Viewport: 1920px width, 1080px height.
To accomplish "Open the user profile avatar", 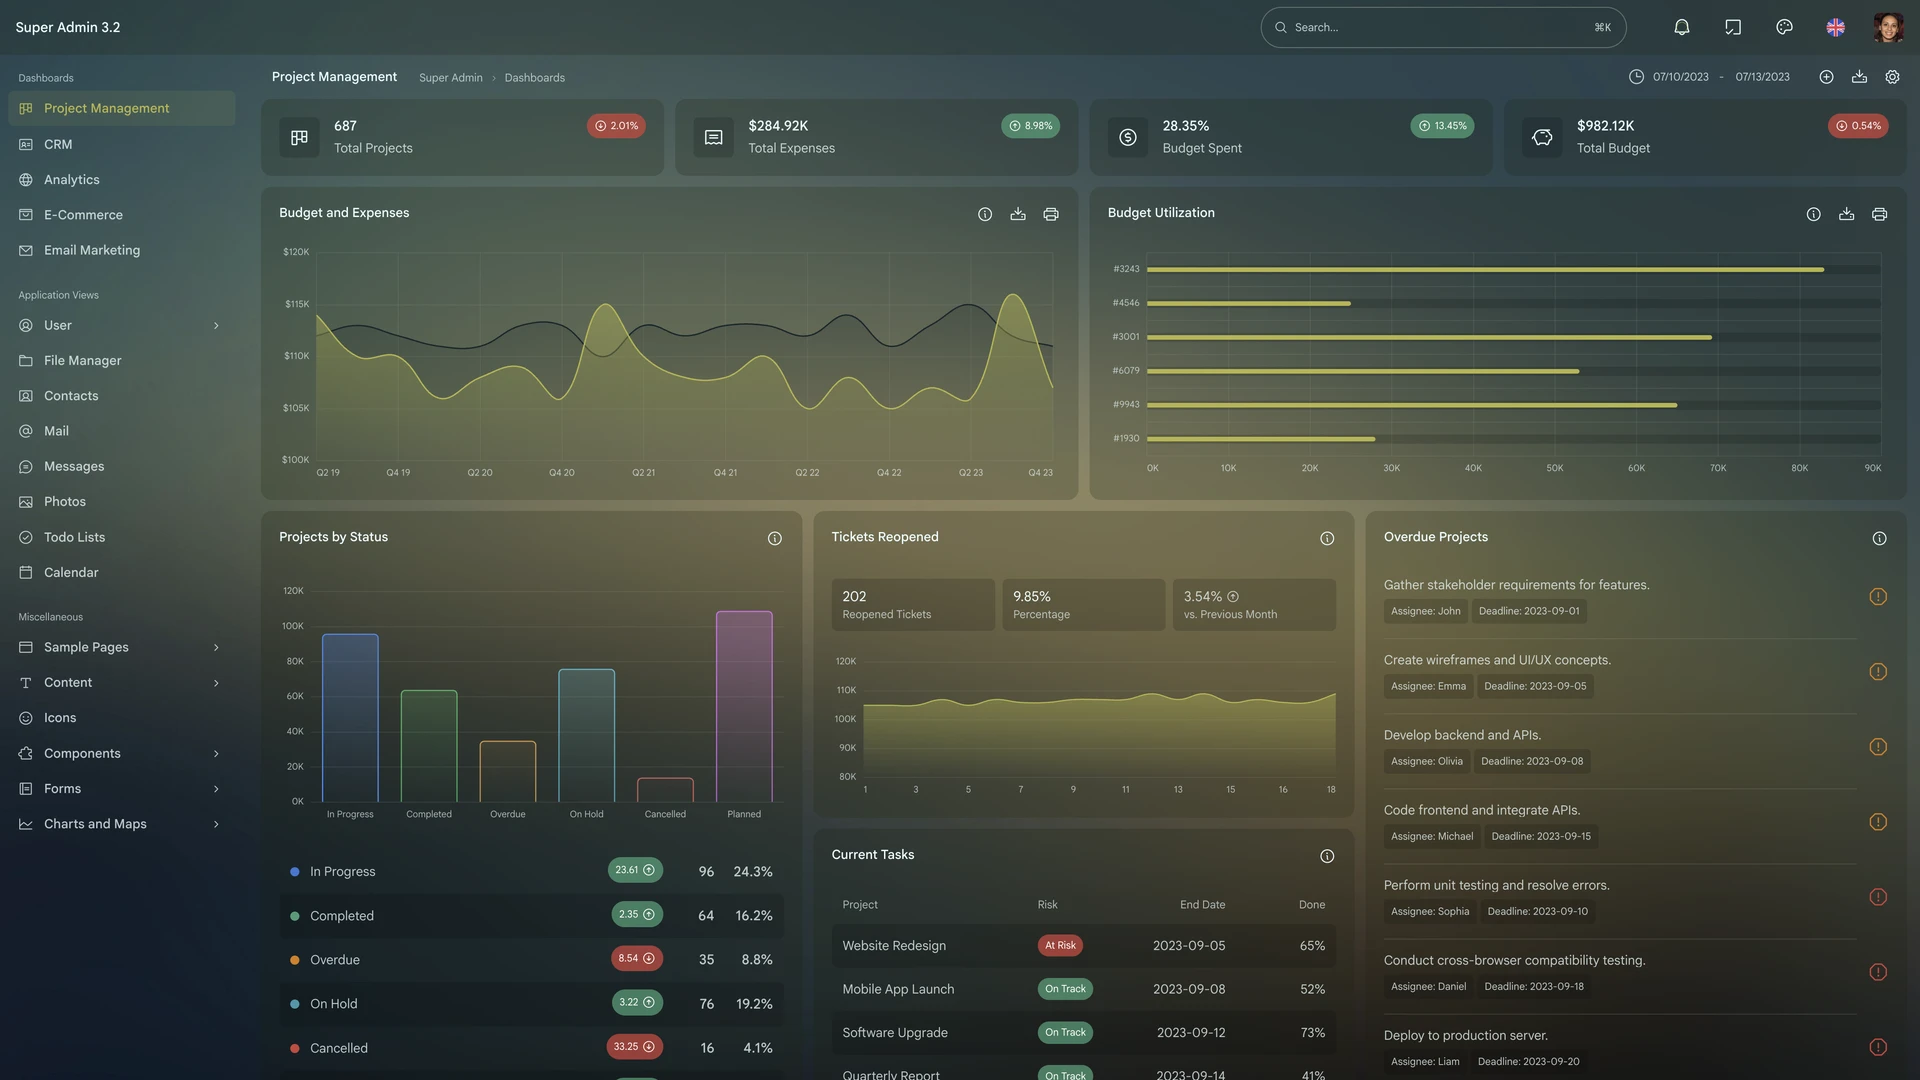I will coord(1887,27).
